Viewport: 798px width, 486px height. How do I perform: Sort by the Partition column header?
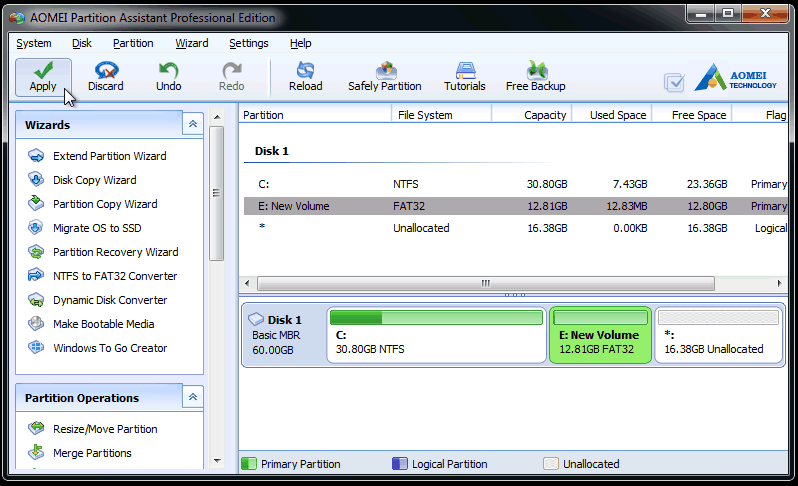[x=315, y=115]
